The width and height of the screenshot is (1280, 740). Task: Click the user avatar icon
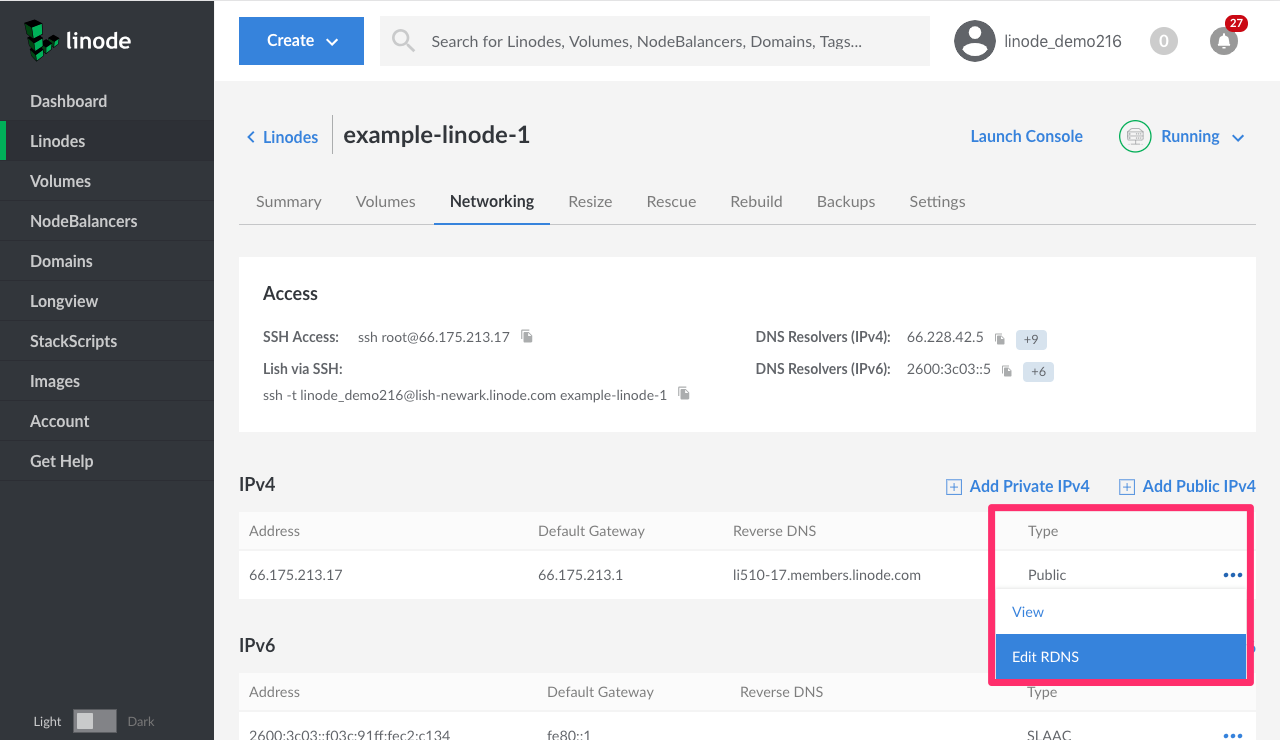[974, 41]
